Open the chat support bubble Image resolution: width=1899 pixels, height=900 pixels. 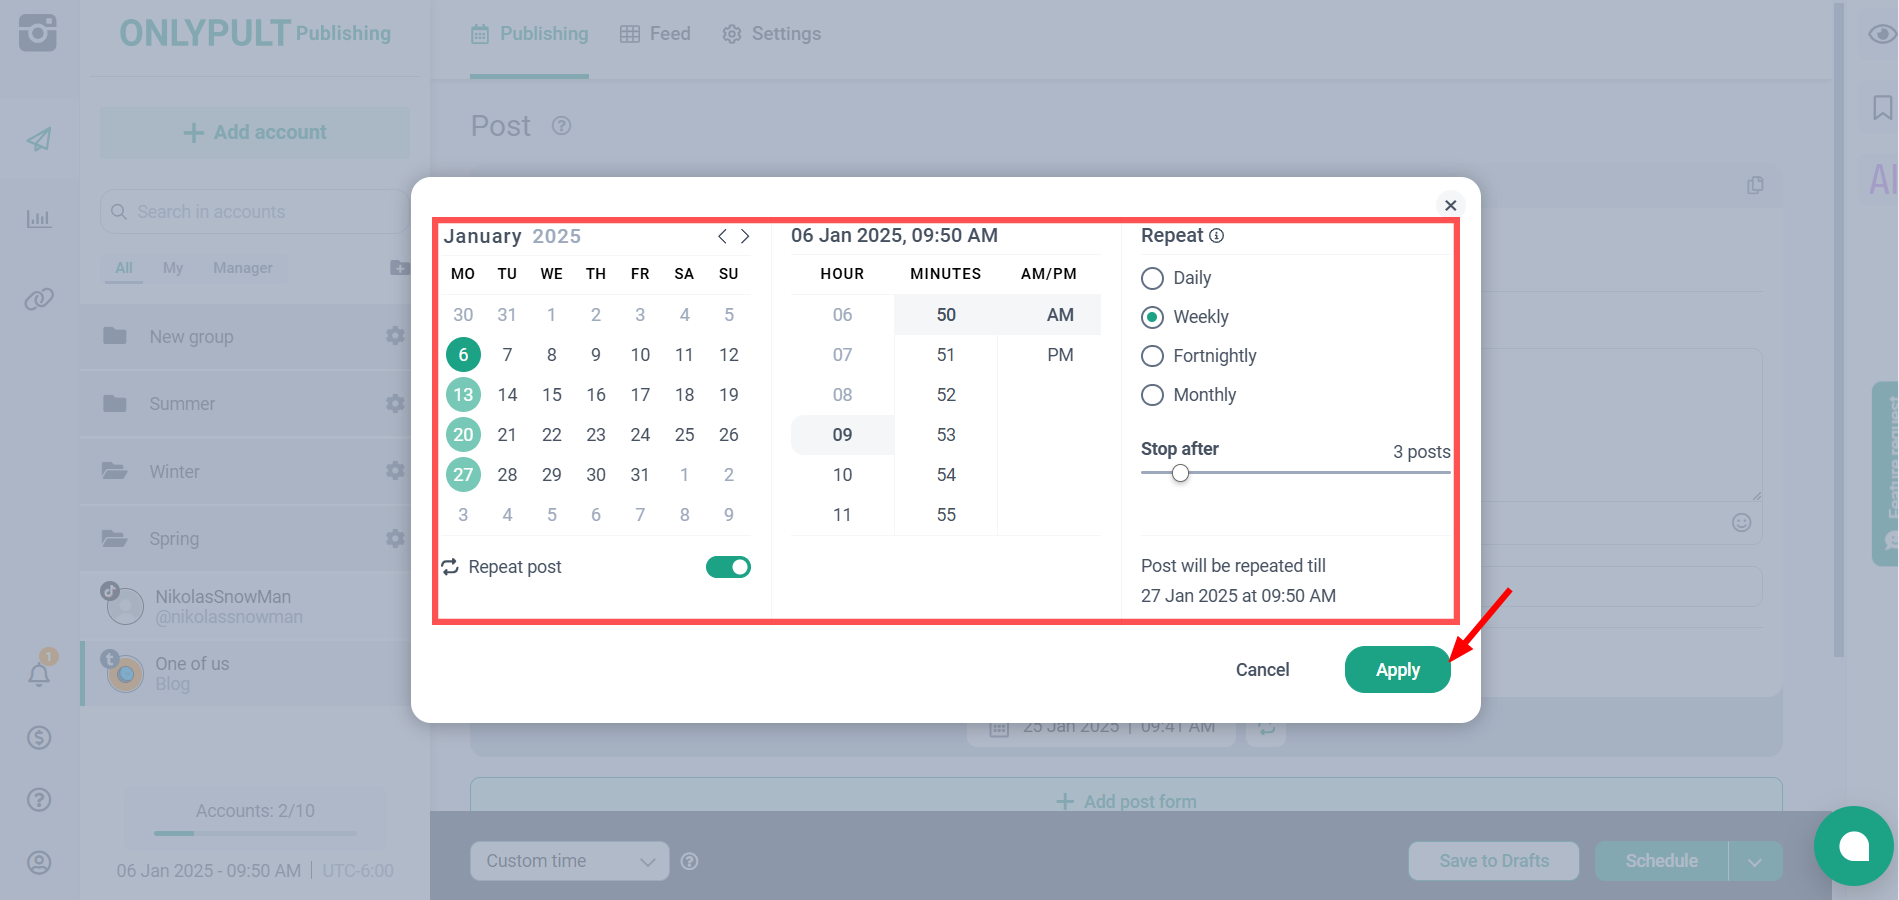(x=1853, y=846)
